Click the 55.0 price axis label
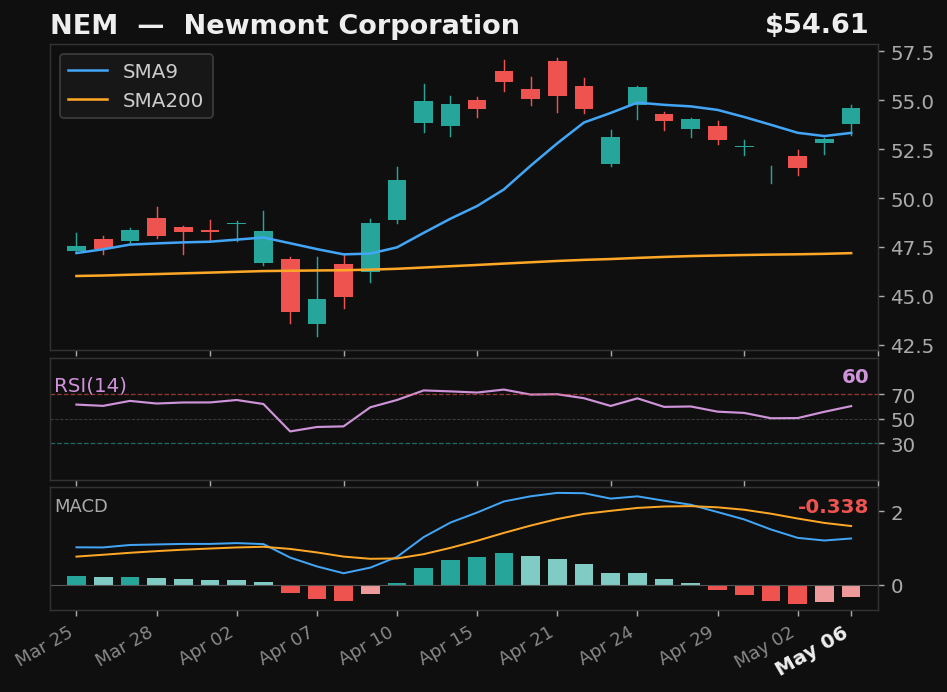Image resolution: width=947 pixels, height=692 pixels. [913, 102]
